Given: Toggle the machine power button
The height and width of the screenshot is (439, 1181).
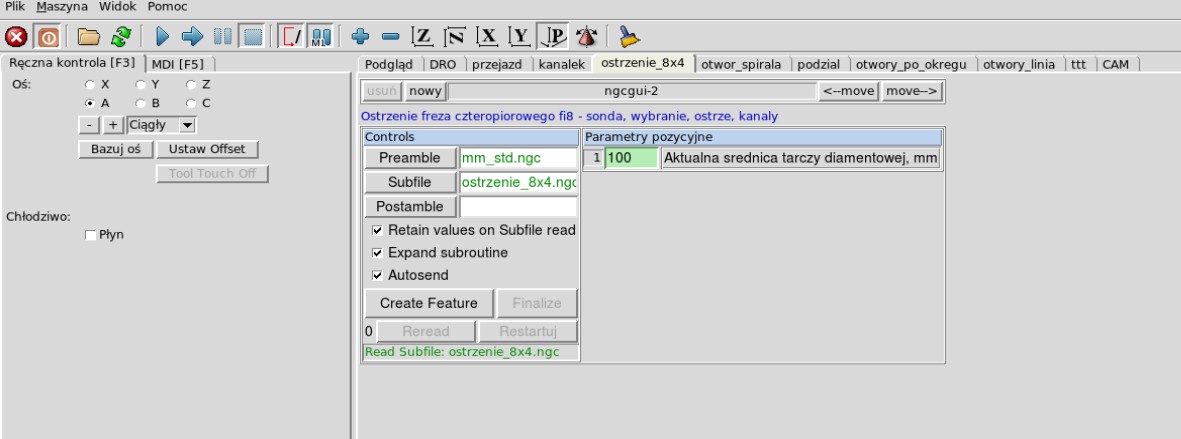Looking at the screenshot, I should point(47,36).
